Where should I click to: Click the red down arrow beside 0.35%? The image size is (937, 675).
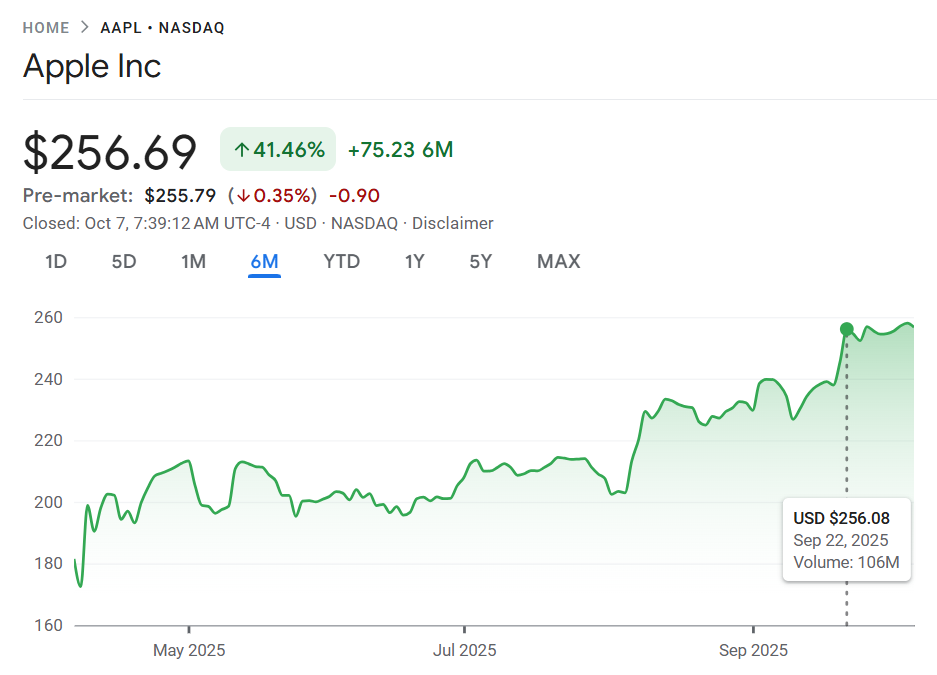tap(243, 195)
